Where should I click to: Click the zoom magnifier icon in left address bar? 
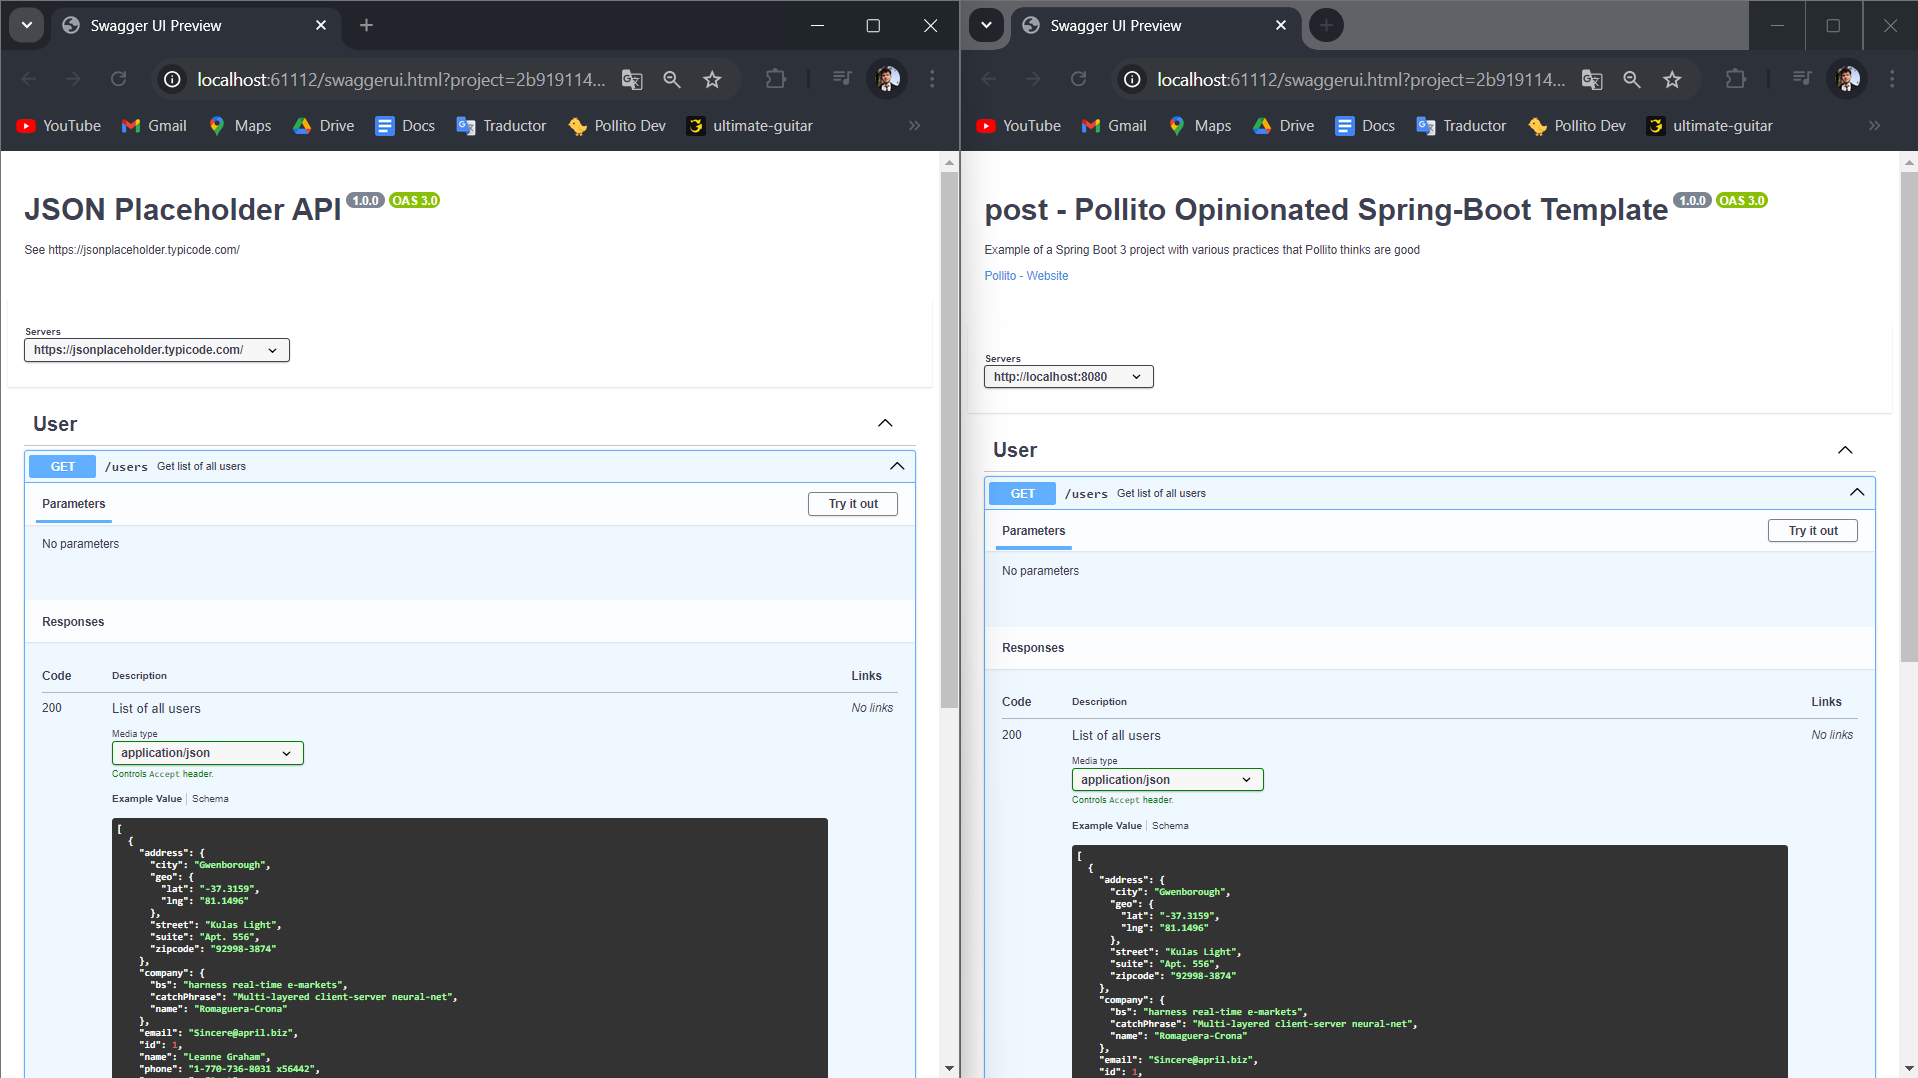pos(672,79)
